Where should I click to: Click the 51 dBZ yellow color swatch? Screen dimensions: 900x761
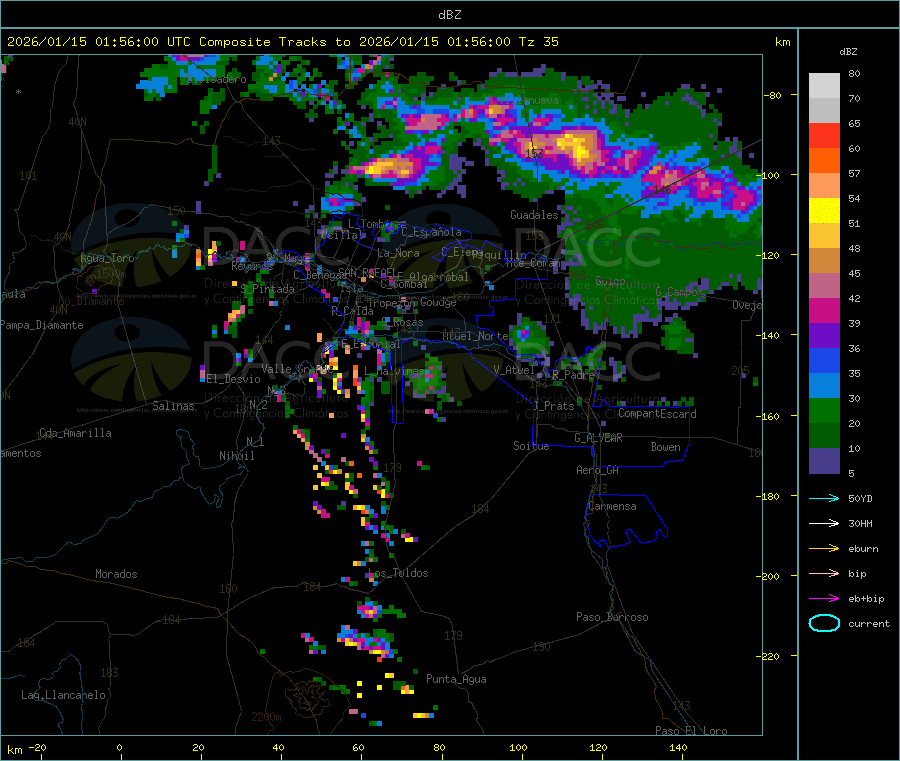pyautogui.click(x=824, y=211)
